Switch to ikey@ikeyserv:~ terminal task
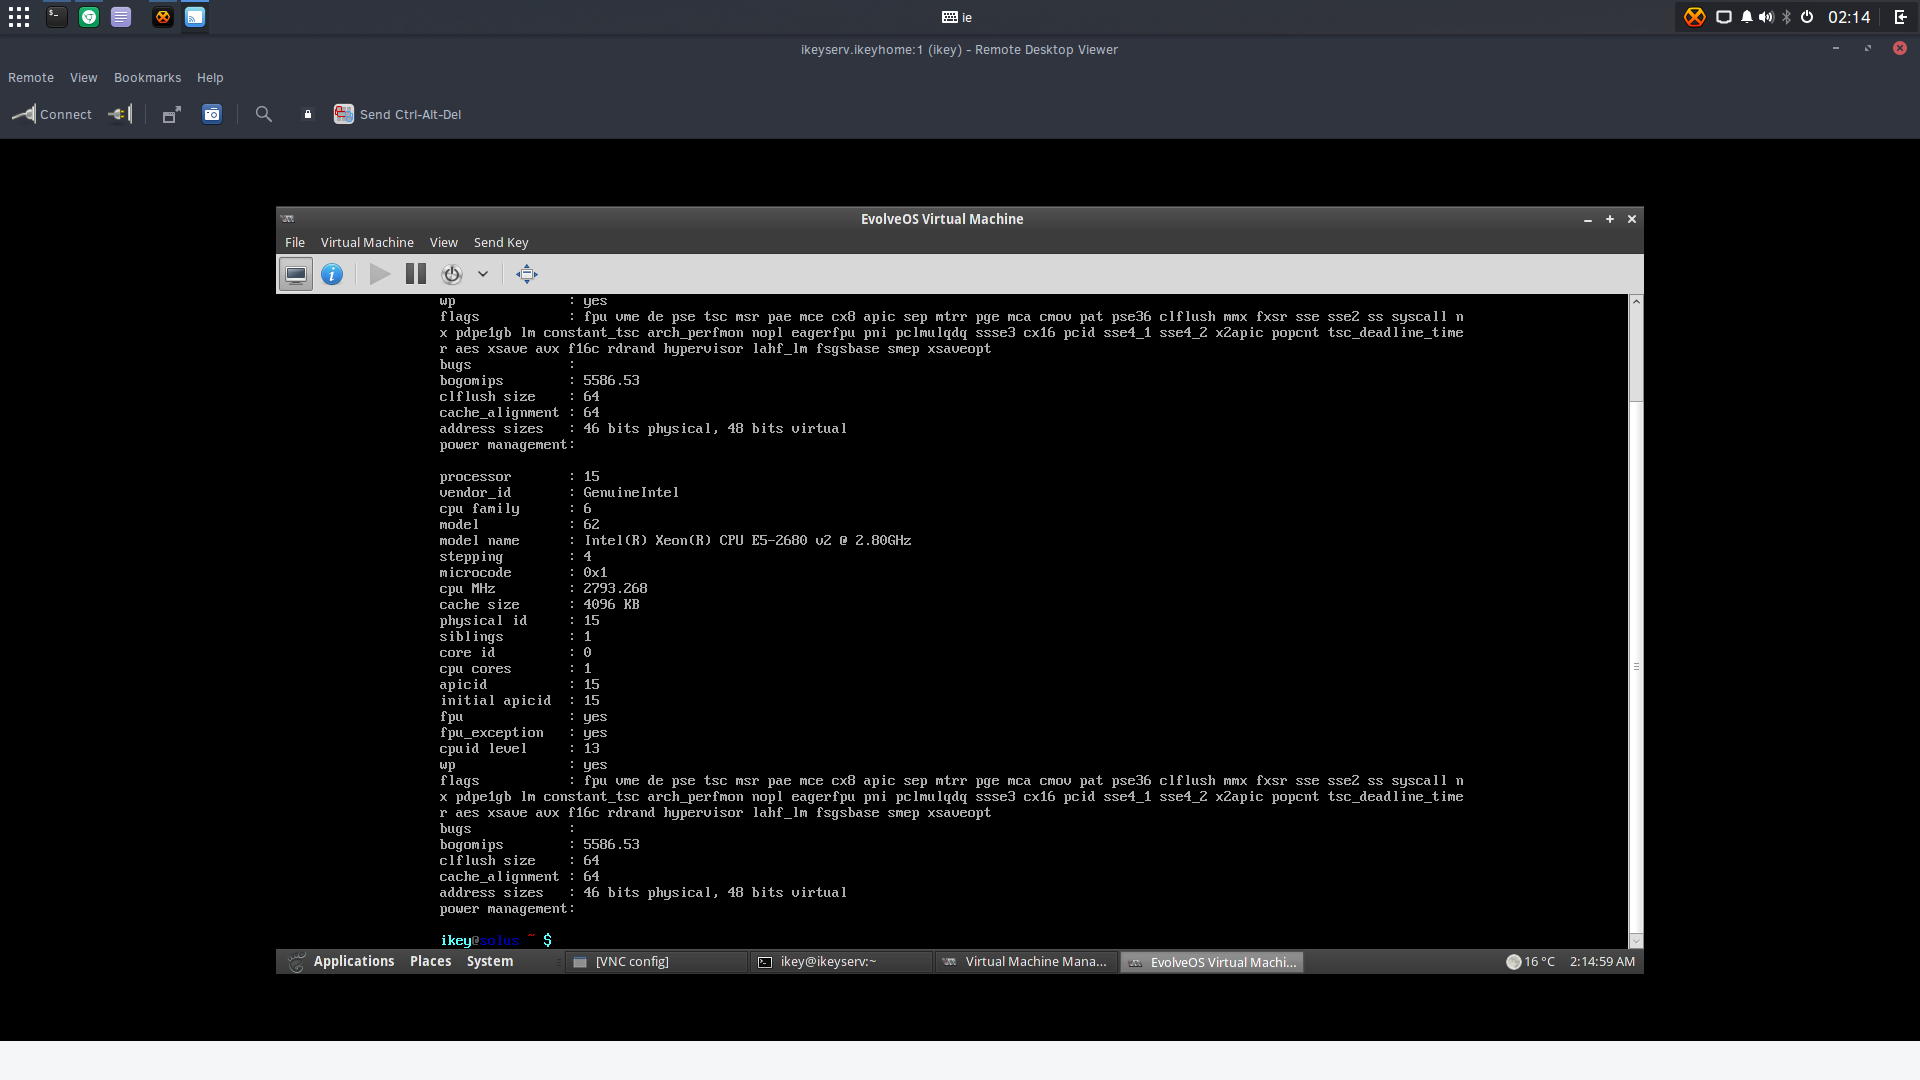1920x1080 pixels. coord(842,962)
